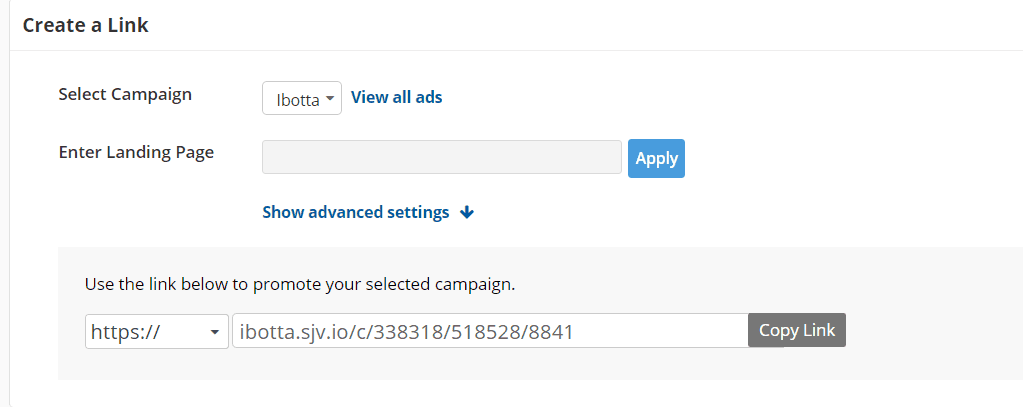Click the Select Campaign label
Image resolution: width=1023 pixels, height=407 pixels.
[125, 94]
